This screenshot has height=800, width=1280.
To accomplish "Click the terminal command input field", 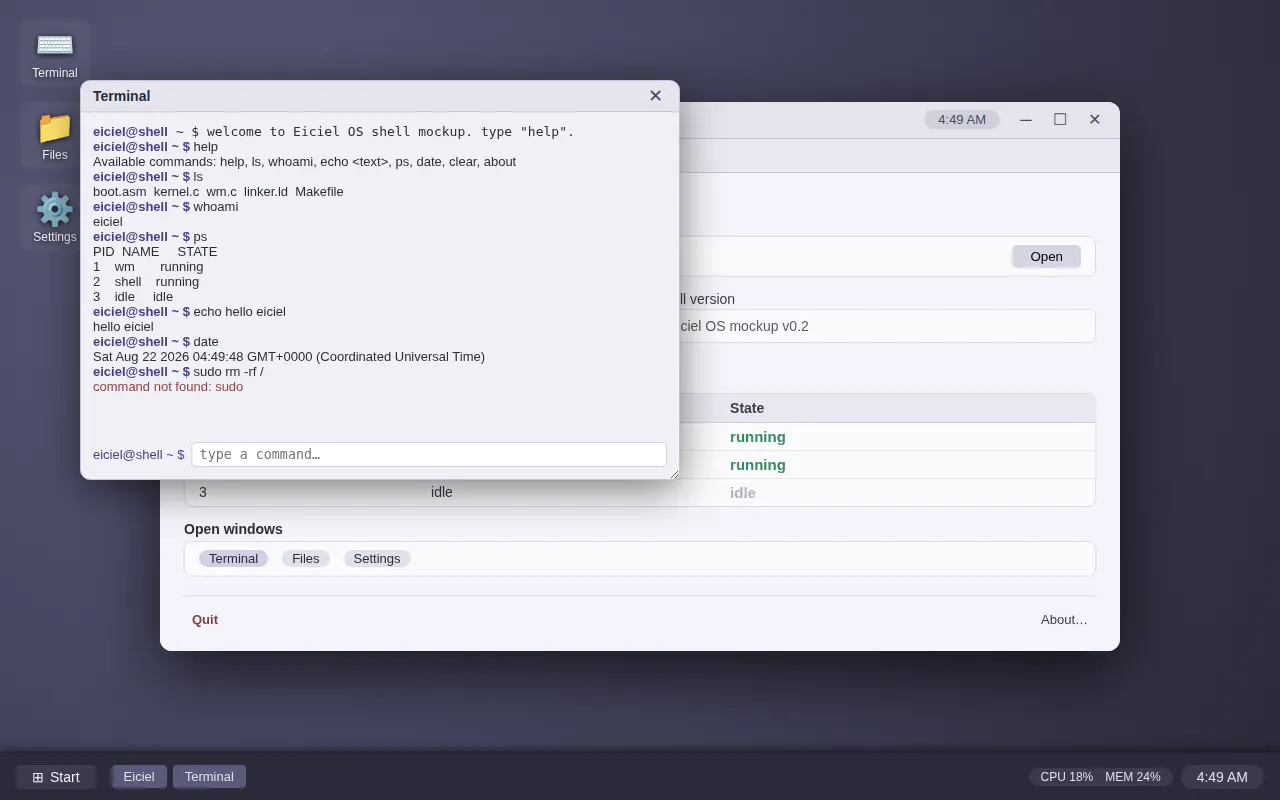I will click(x=429, y=454).
